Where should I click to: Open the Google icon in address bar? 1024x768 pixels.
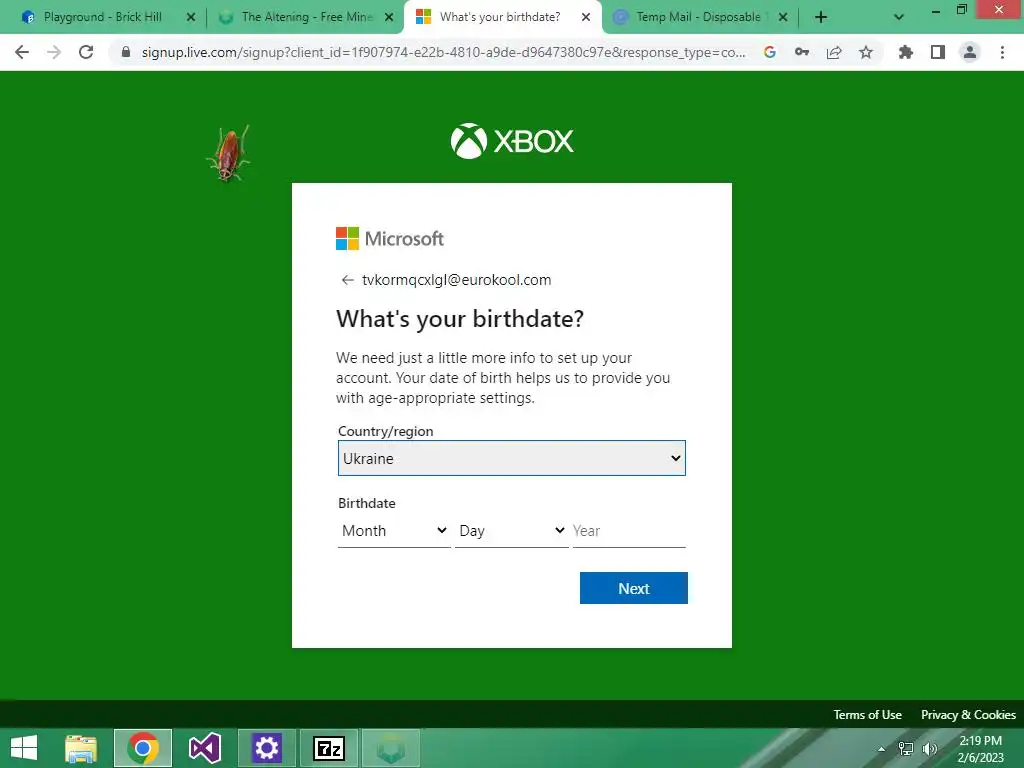(x=770, y=52)
